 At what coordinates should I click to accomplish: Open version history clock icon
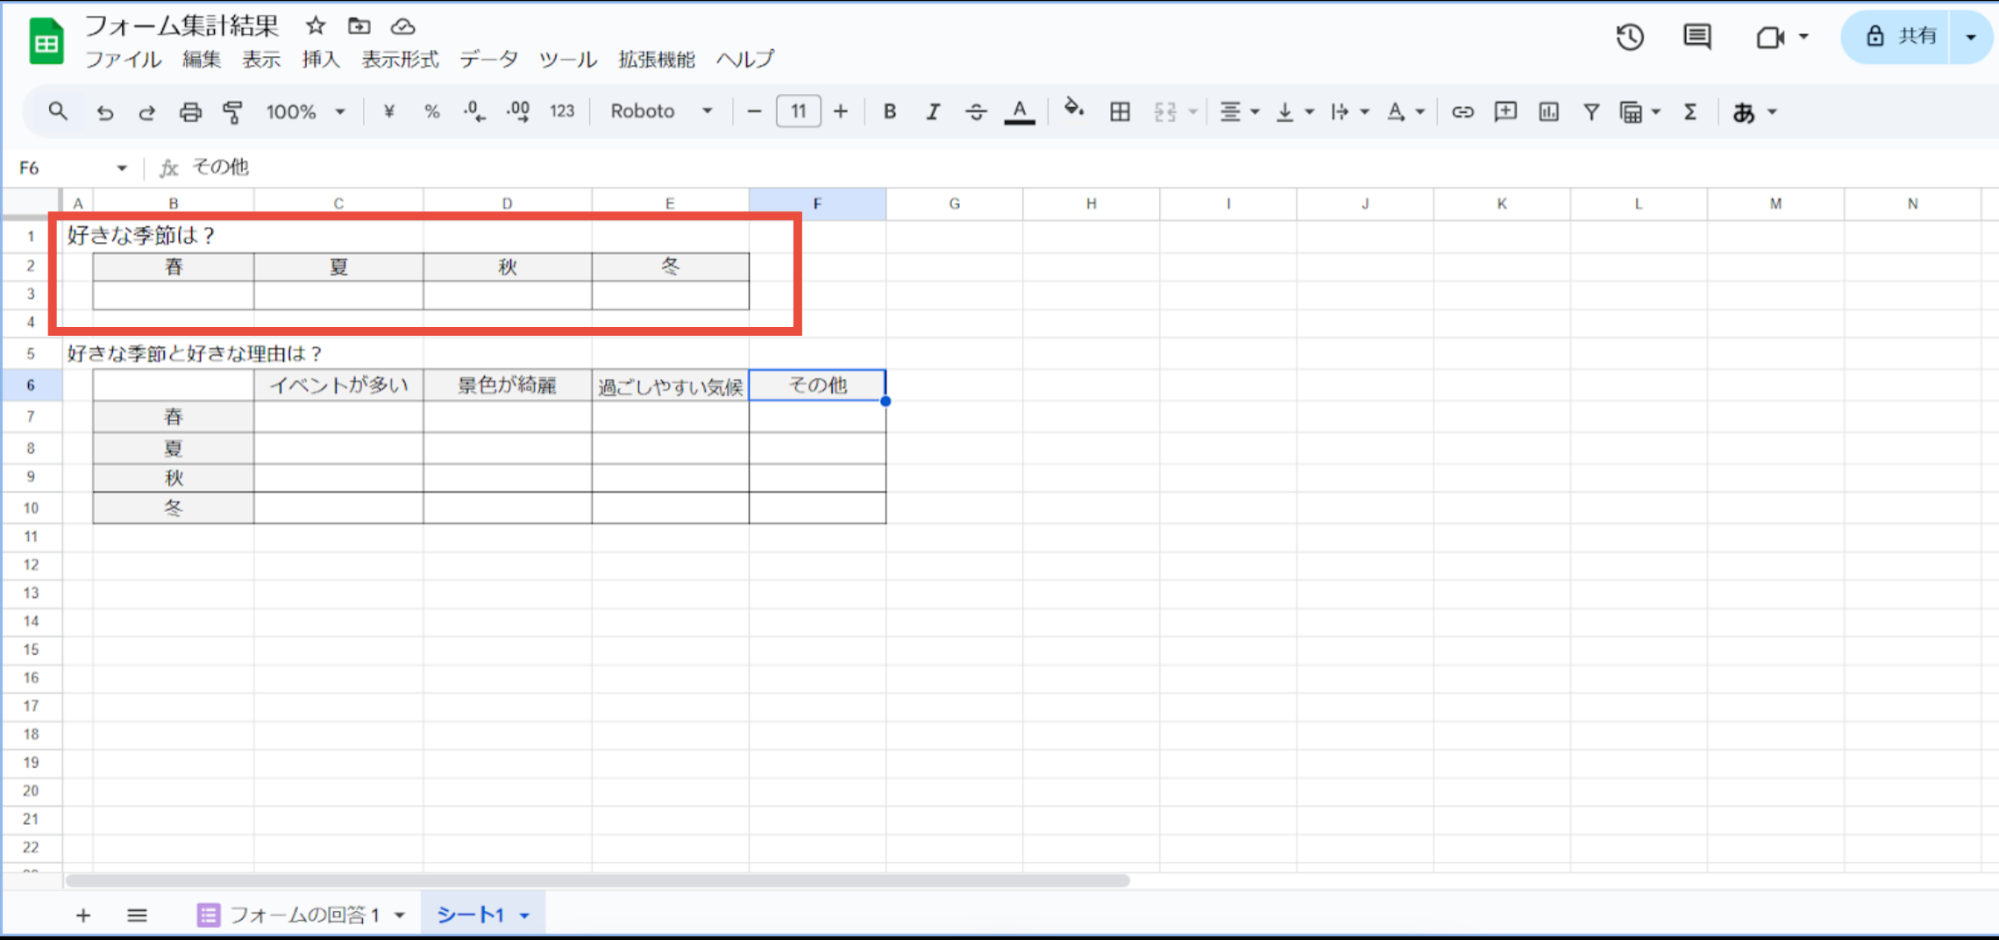[x=1630, y=37]
